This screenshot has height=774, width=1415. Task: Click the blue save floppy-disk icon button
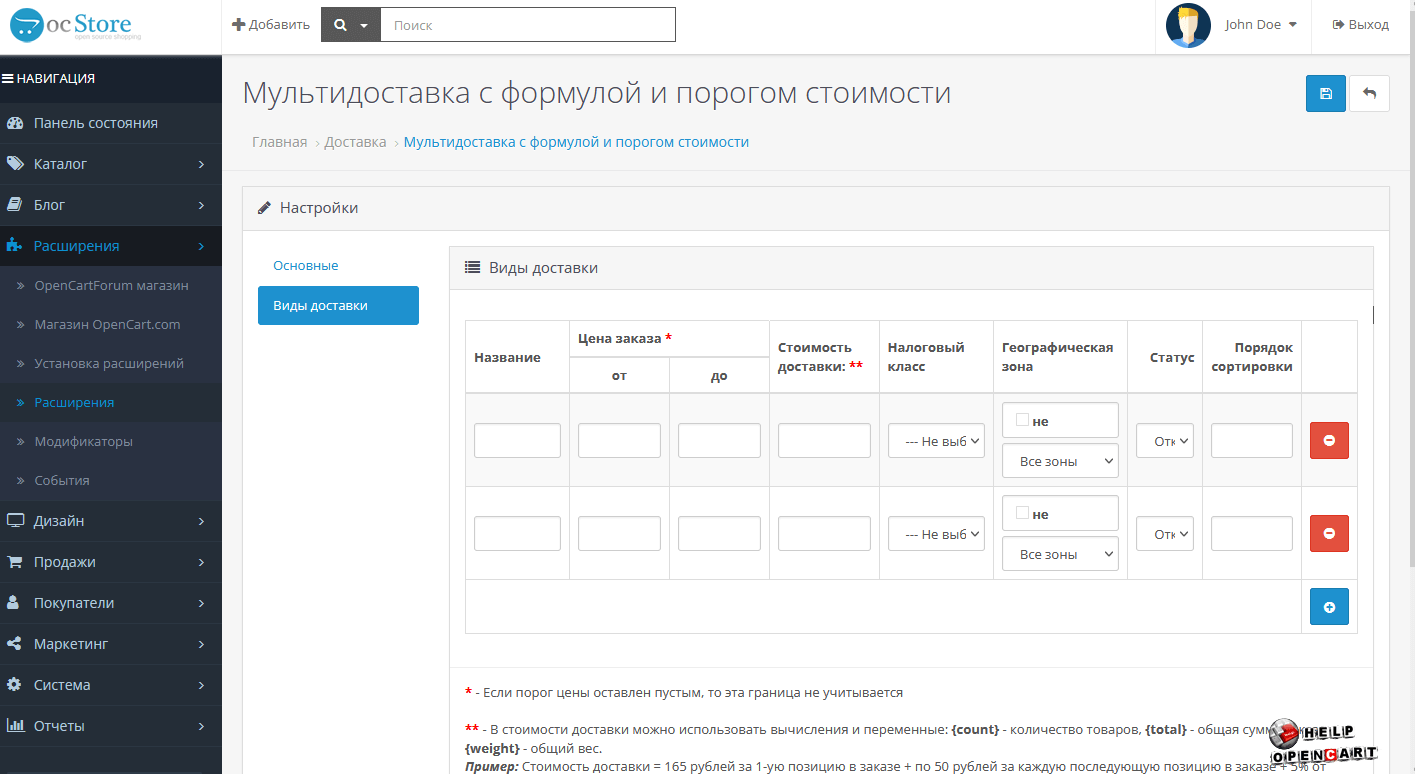(x=1325, y=93)
